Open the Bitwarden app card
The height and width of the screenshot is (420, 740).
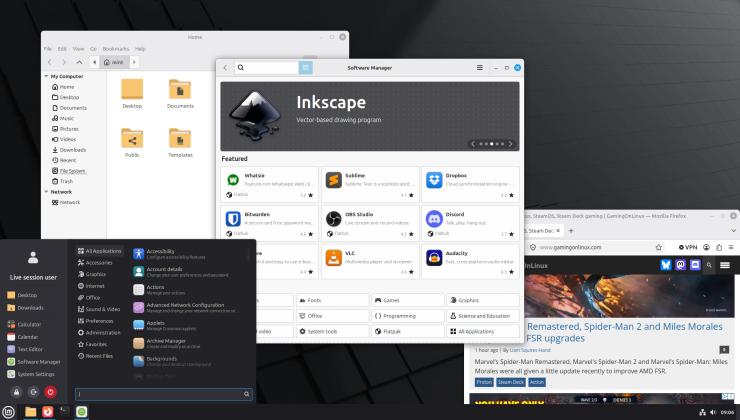(x=269, y=223)
